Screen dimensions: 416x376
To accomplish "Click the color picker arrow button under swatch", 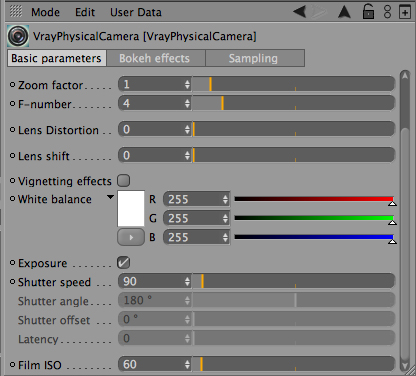I will (131, 237).
